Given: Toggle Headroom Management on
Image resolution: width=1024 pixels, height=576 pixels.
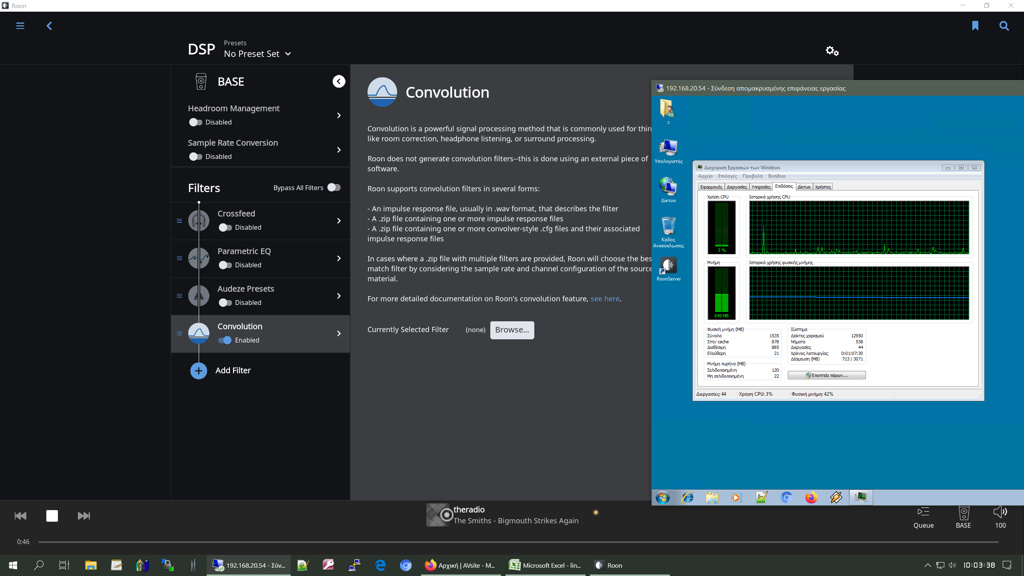Looking at the screenshot, I should click(x=195, y=122).
